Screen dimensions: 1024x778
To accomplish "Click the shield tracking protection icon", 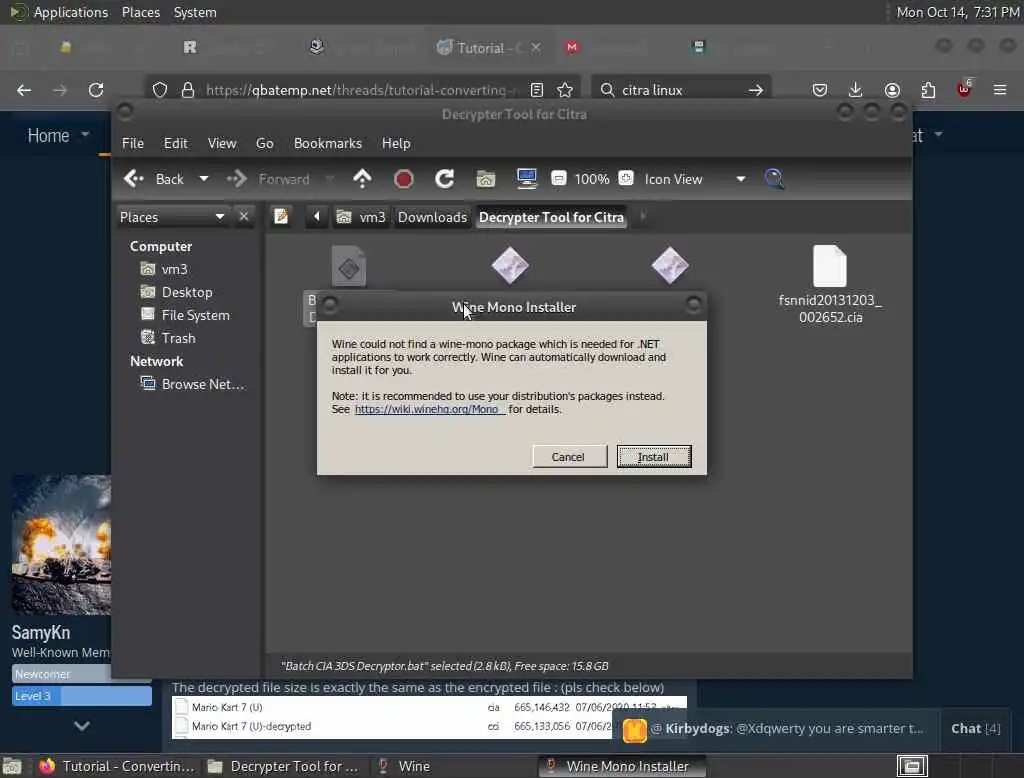I will click(x=160, y=90).
